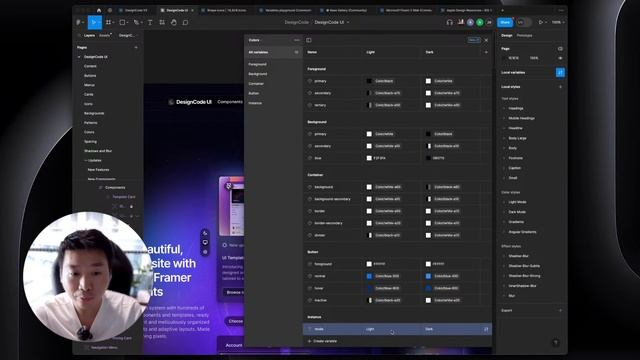This screenshot has height=360, width=640.
Task: Close the variables panel with the X
Action: click(486, 40)
